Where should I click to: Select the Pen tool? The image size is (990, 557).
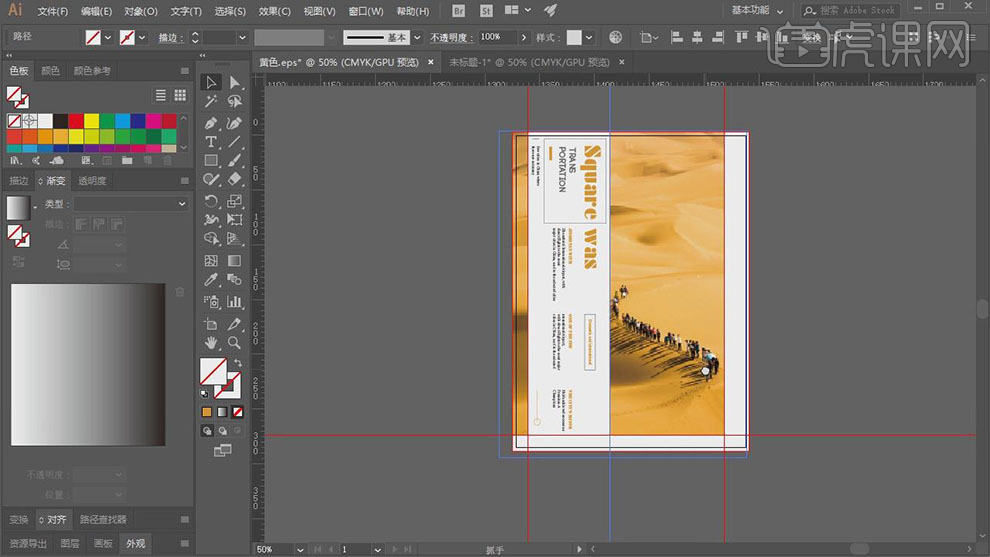(211, 123)
